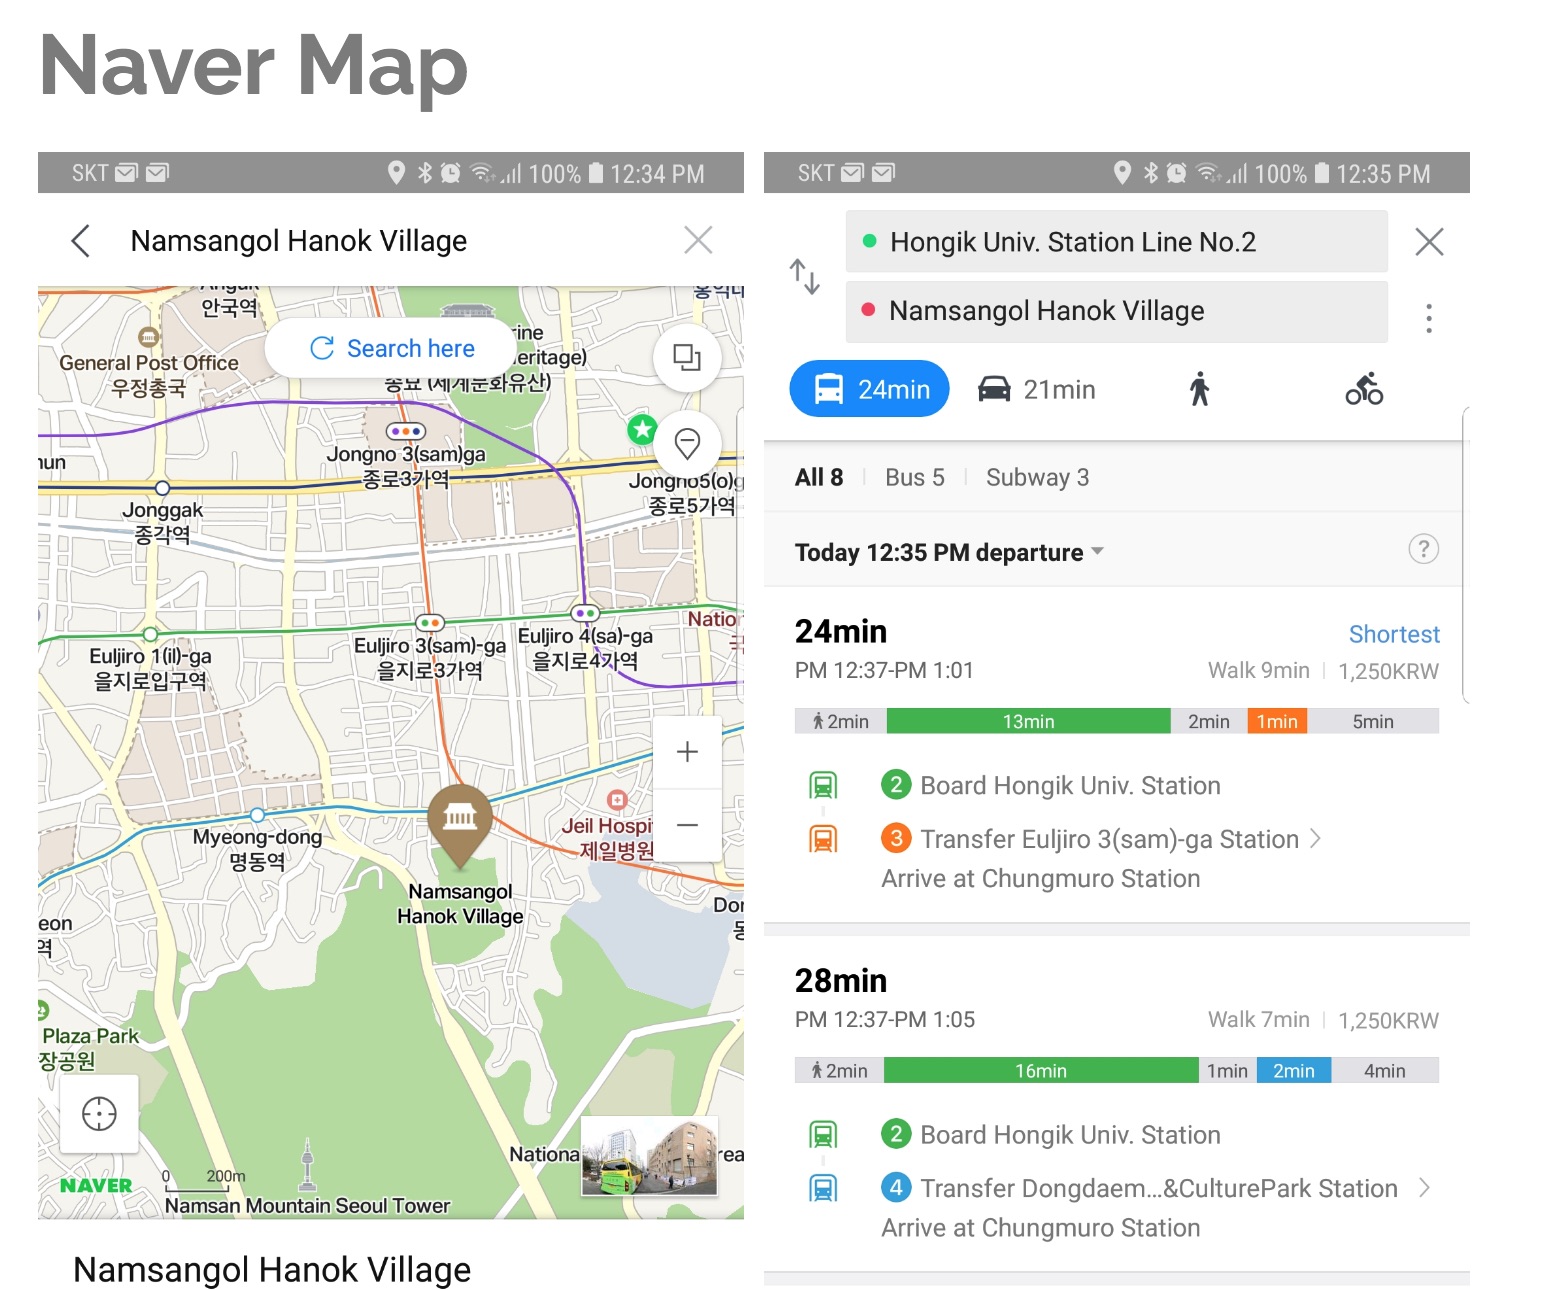1546x1290 pixels.
Task: Center map on my current location
Action: click(x=99, y=1113)
